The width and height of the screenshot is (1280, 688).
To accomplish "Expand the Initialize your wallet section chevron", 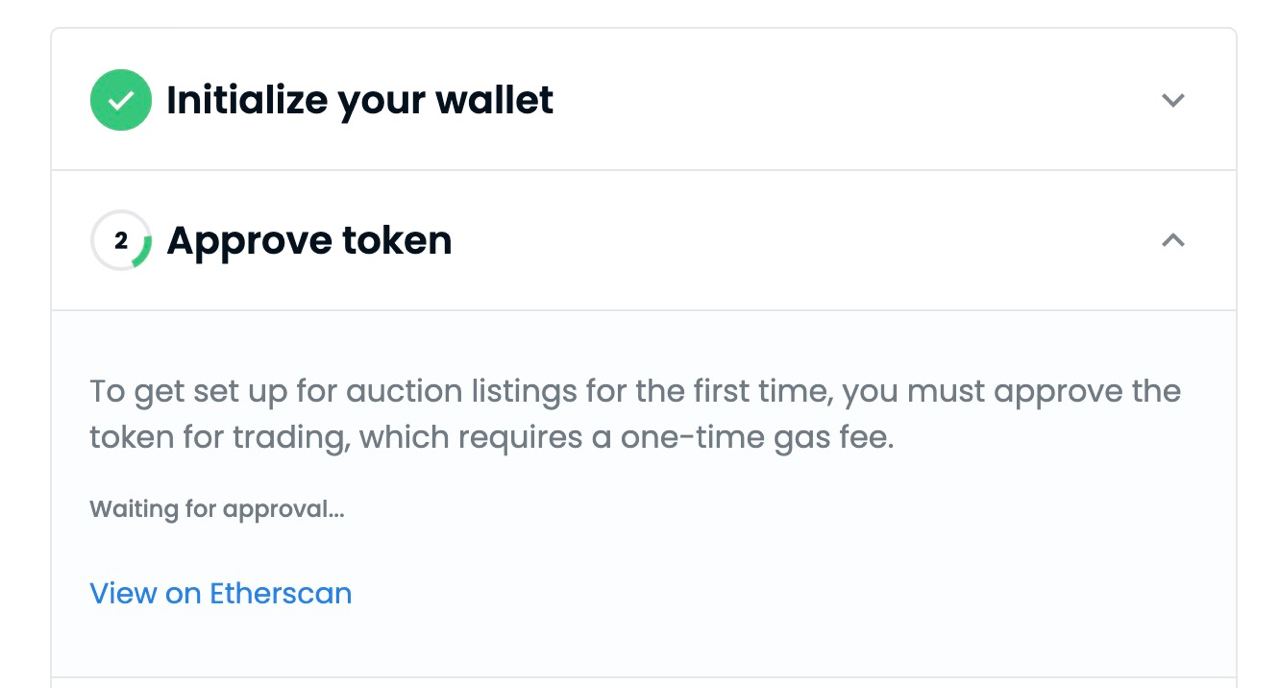I will [x=1173, y=100].
